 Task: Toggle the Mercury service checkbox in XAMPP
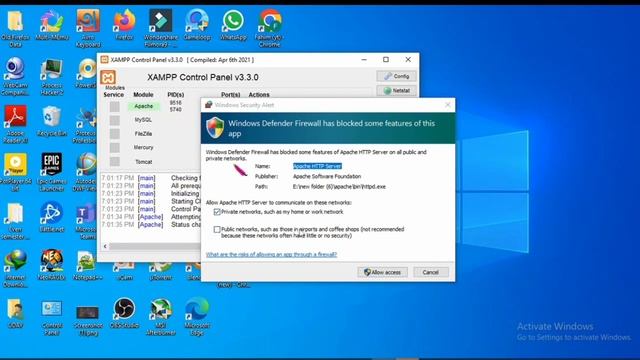tap(115, 147)
